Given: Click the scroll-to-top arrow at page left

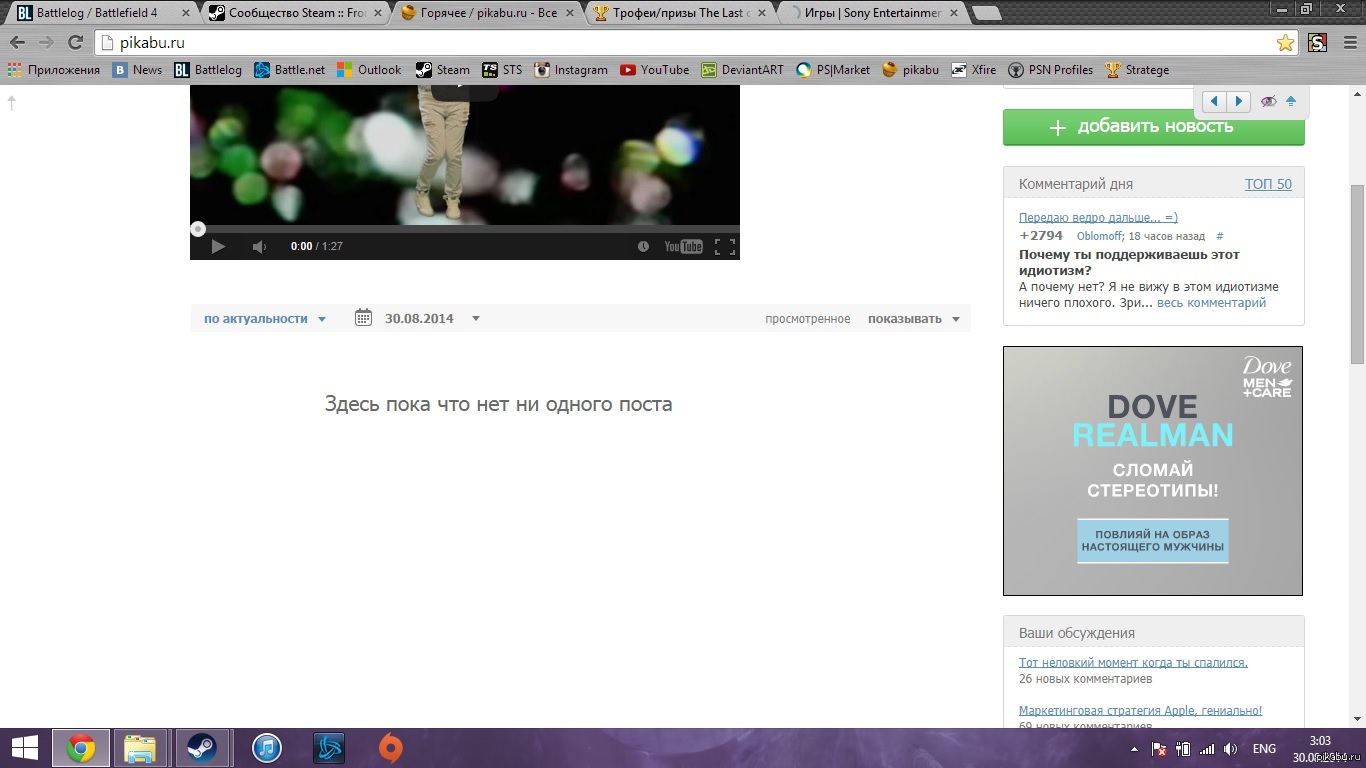Looking at the screenshot, I should 12,102.
